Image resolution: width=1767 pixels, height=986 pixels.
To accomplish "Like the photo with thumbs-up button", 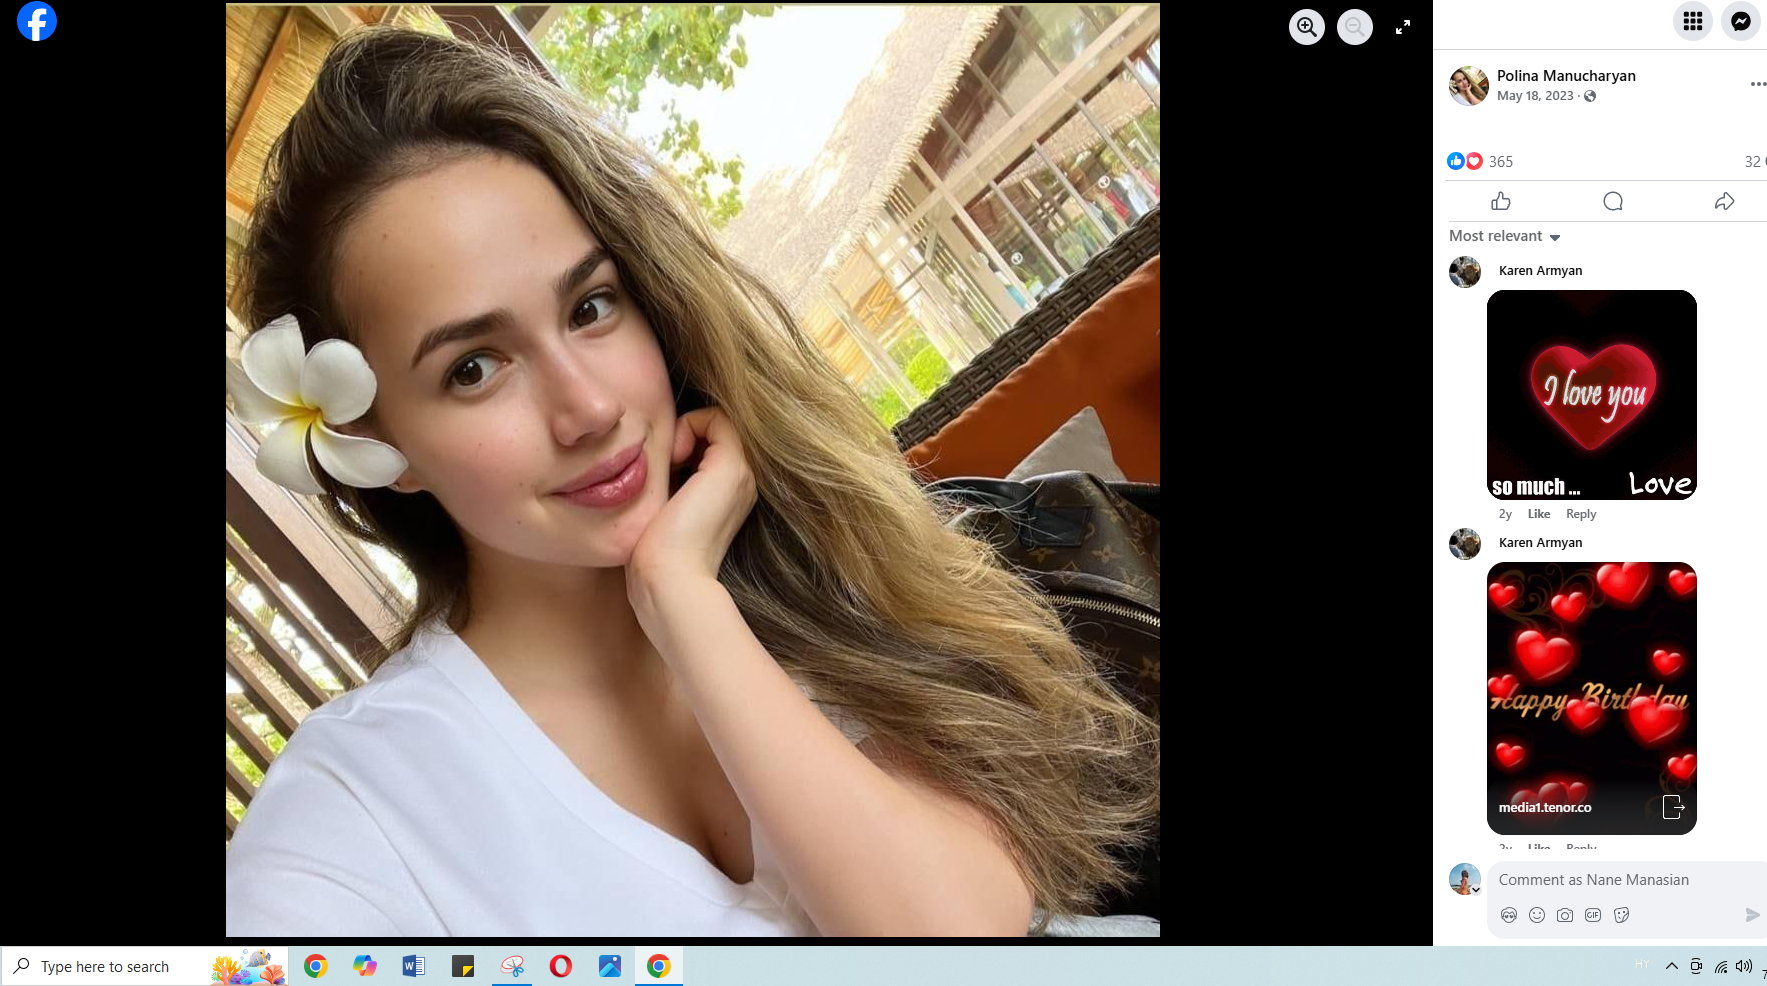I will point(1500,202).
